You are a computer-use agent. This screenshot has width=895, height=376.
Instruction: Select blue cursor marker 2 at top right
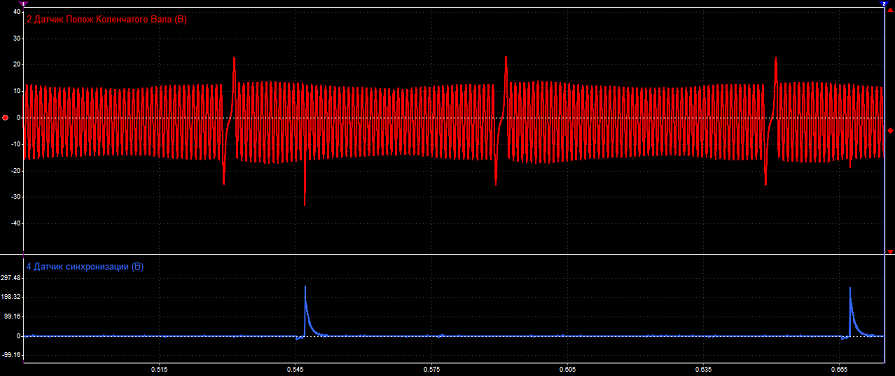pos(883,3)
